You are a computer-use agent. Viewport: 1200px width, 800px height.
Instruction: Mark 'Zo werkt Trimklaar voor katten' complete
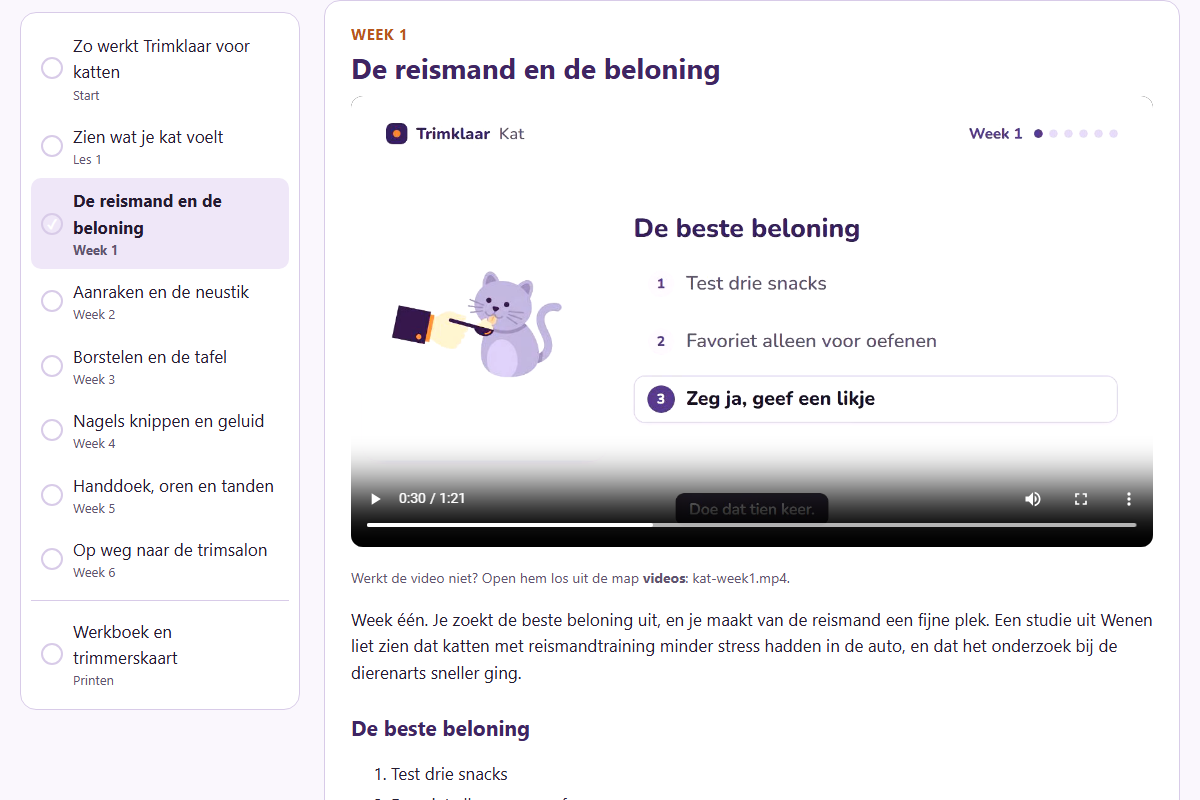pos(52,68)
